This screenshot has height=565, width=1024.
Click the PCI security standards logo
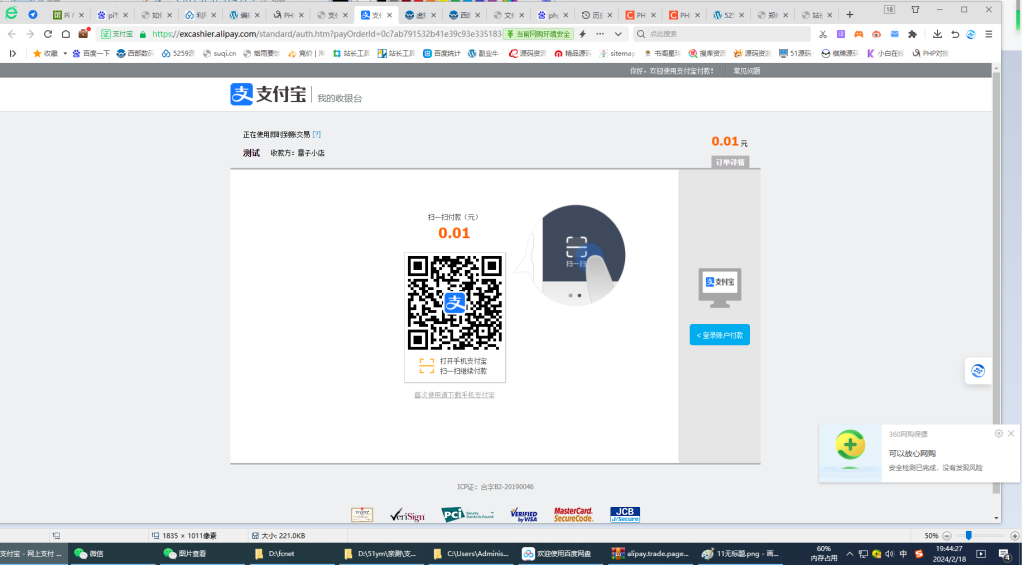tap(467, 515)
